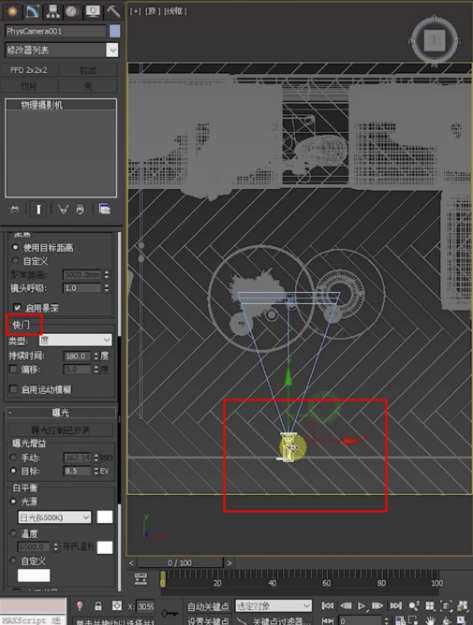The width and height of the screenshot is (473, 625).
Task: Select the 自定义 focus radio button
Action: pyautogui.click(x=16, y=260)
